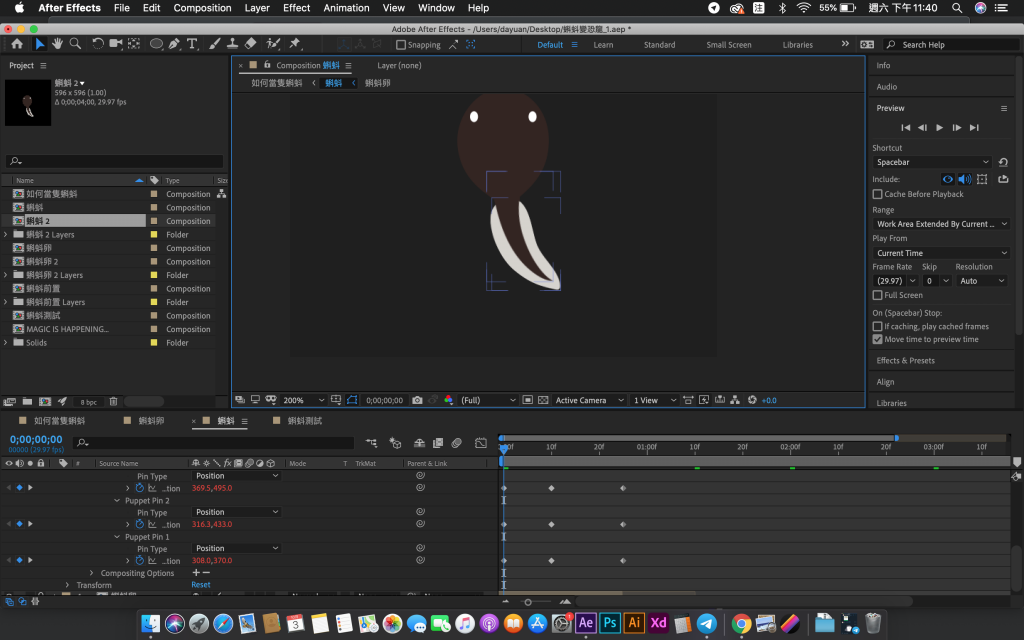
Task: Select the Zoom magnifier tool
Action: pos(75,44)
